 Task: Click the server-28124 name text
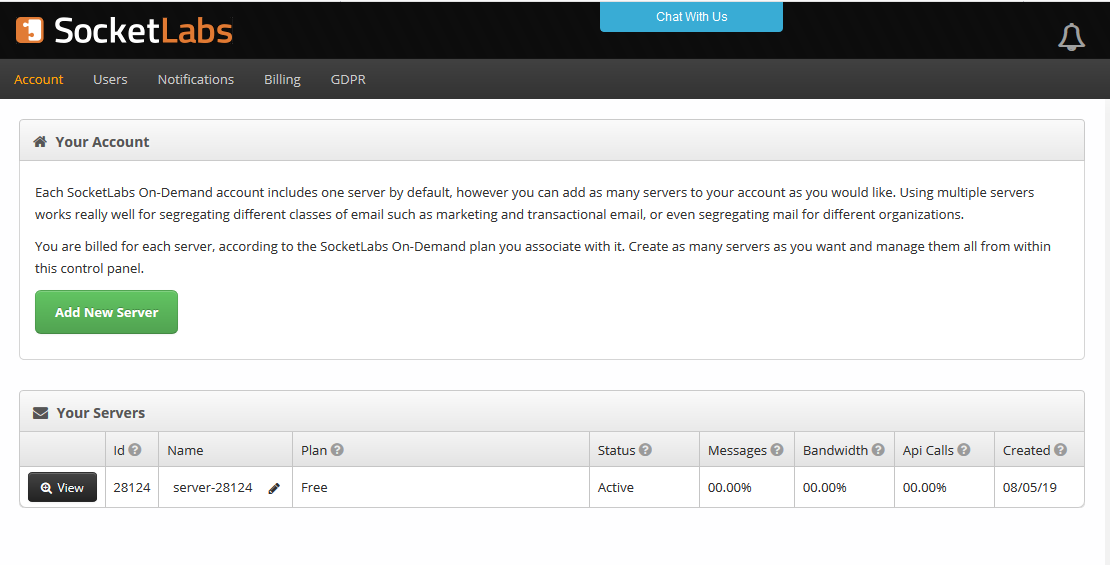click(x=212, y=487)
